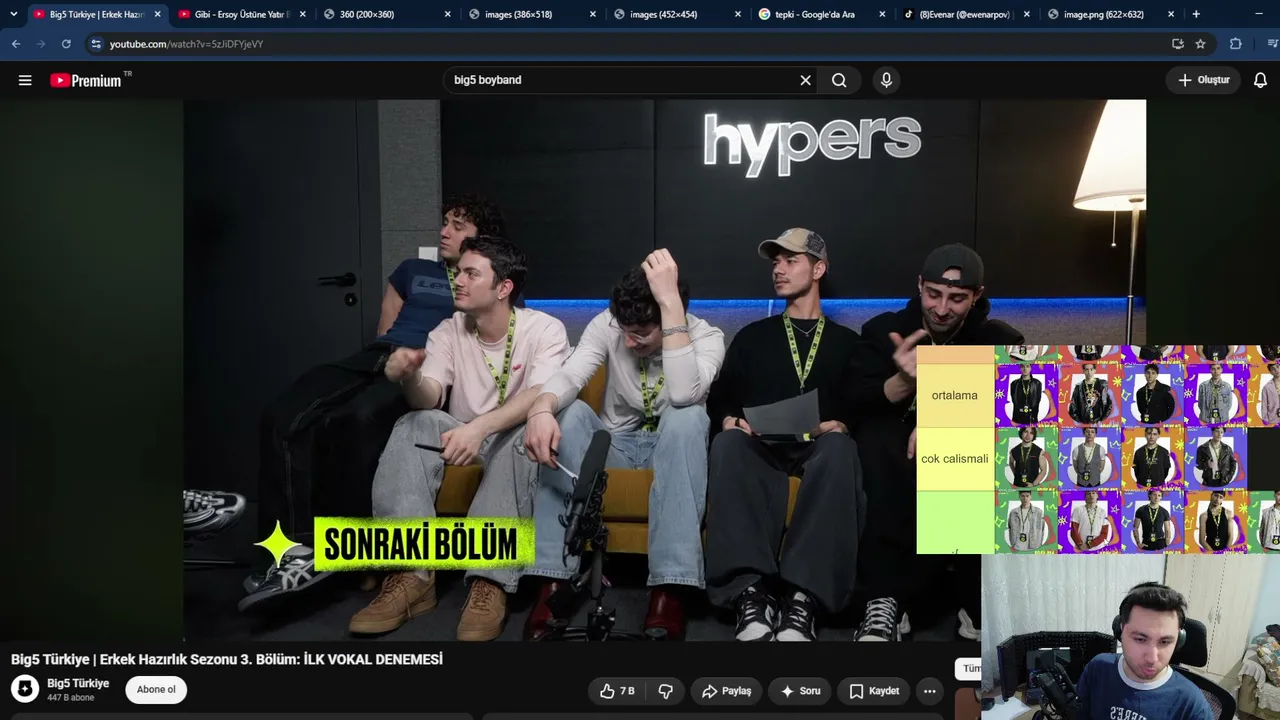The image size is (1280, 720).
Task: Click the hypers neon sign in video
Action: pos(811,143)
